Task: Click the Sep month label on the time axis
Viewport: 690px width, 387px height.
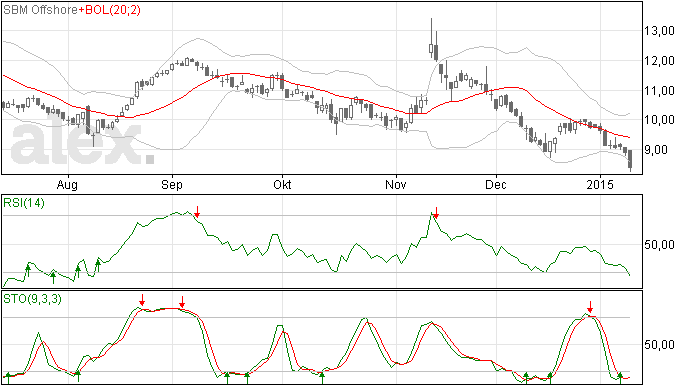Action: [172, 184]
